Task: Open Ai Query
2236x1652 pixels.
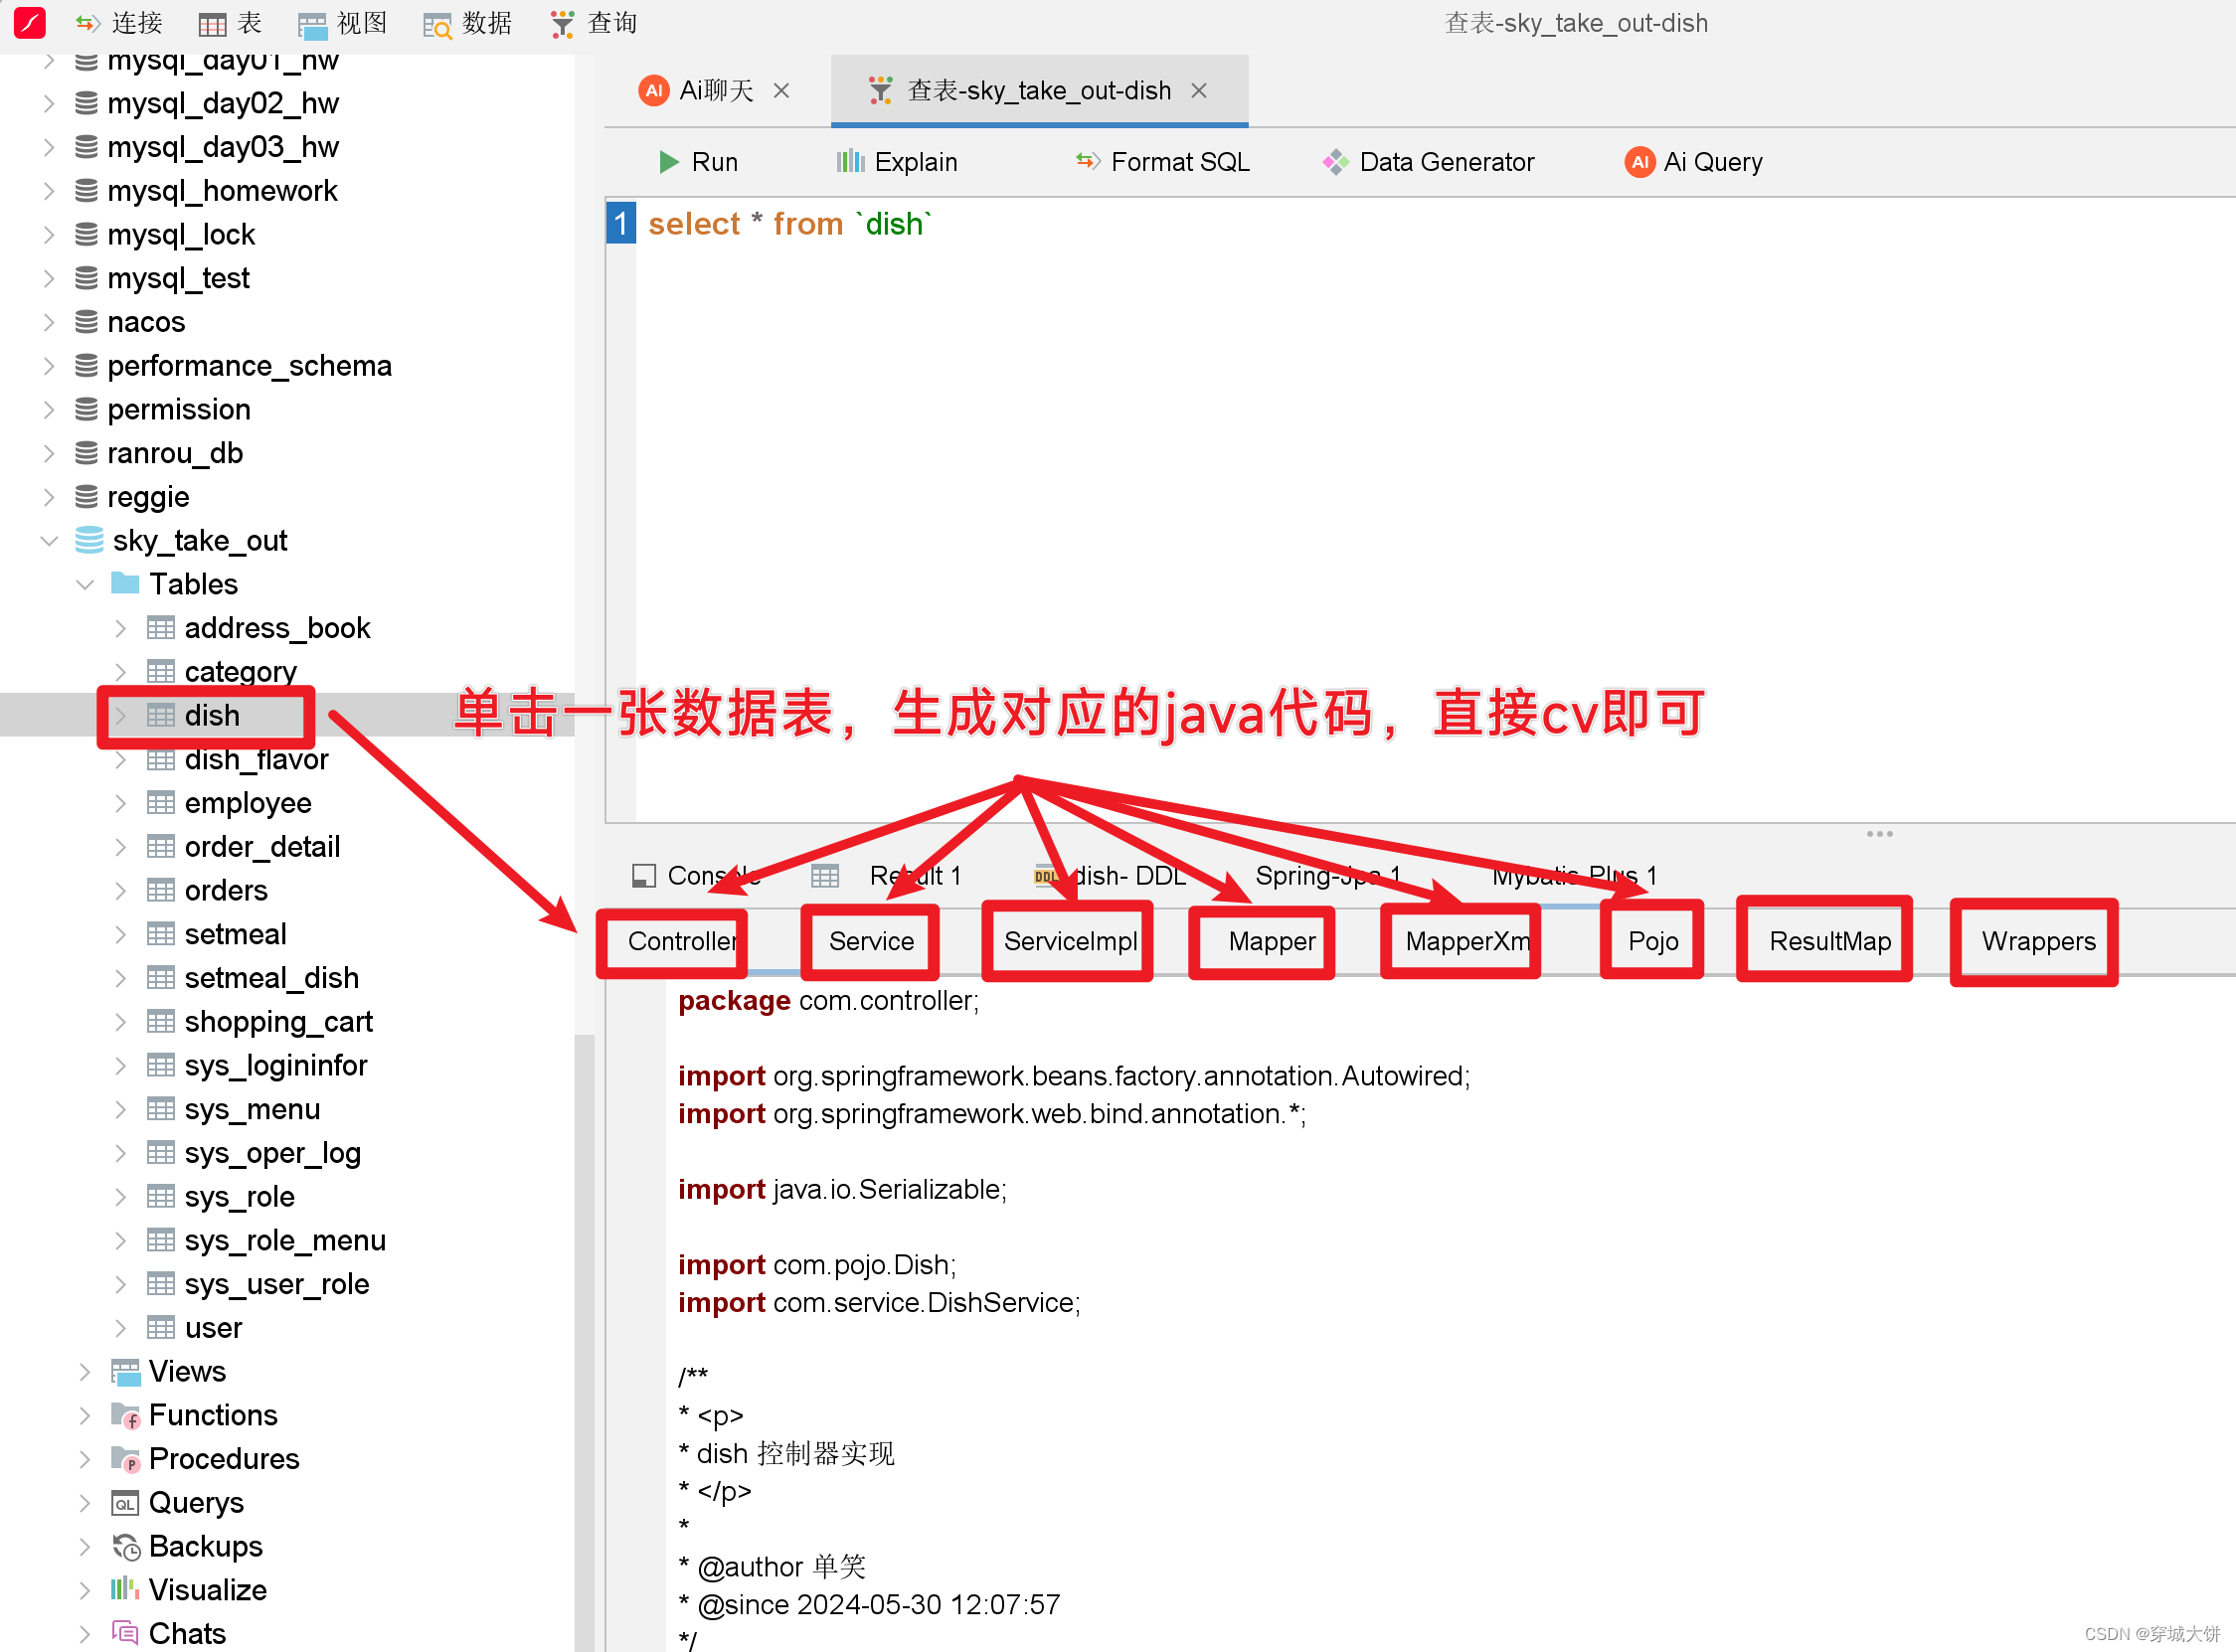Action: tap(1639, 161)
